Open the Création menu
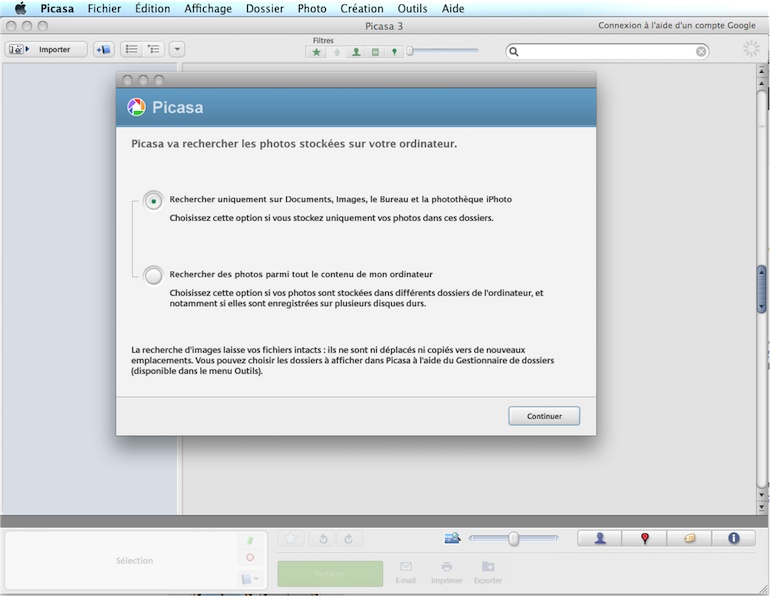Image resolution: width=770 pixels, height=596 pixels. (362, 8)
